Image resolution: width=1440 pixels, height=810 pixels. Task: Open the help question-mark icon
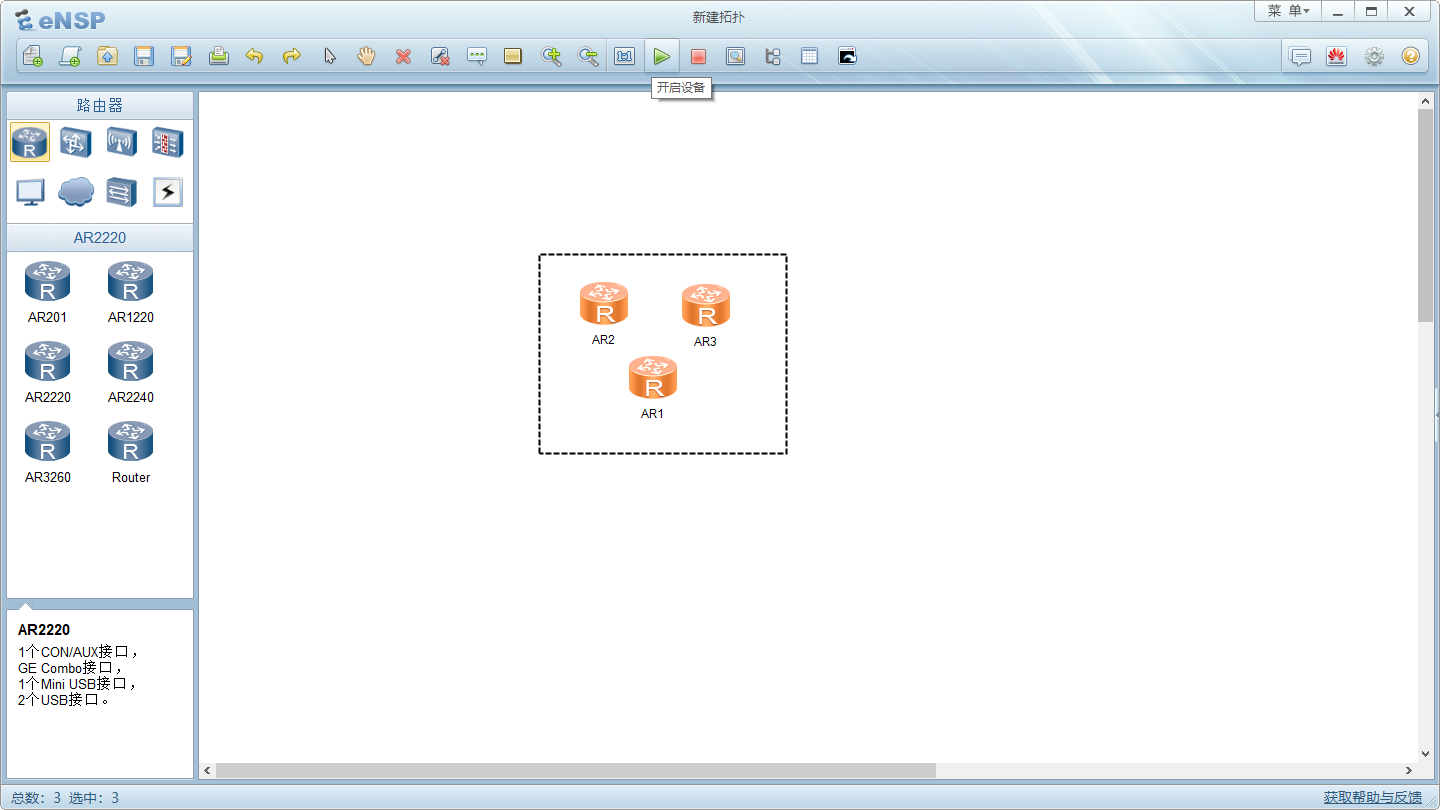coord(1410,56)
